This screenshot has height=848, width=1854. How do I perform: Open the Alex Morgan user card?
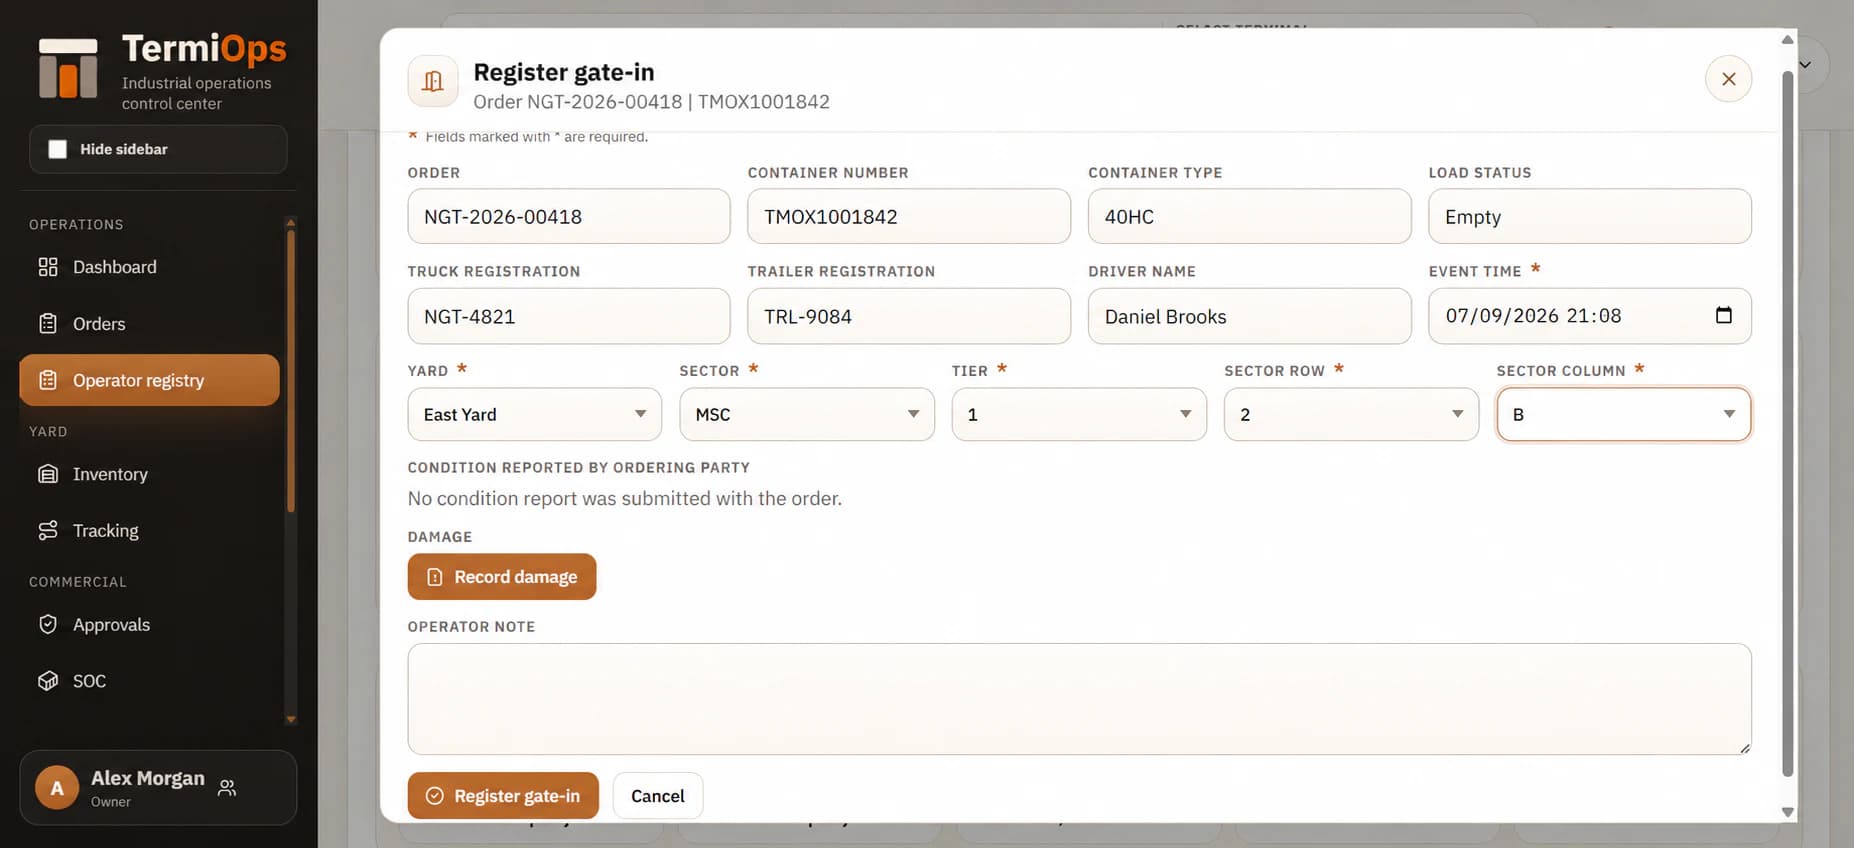tap(158, 788)
